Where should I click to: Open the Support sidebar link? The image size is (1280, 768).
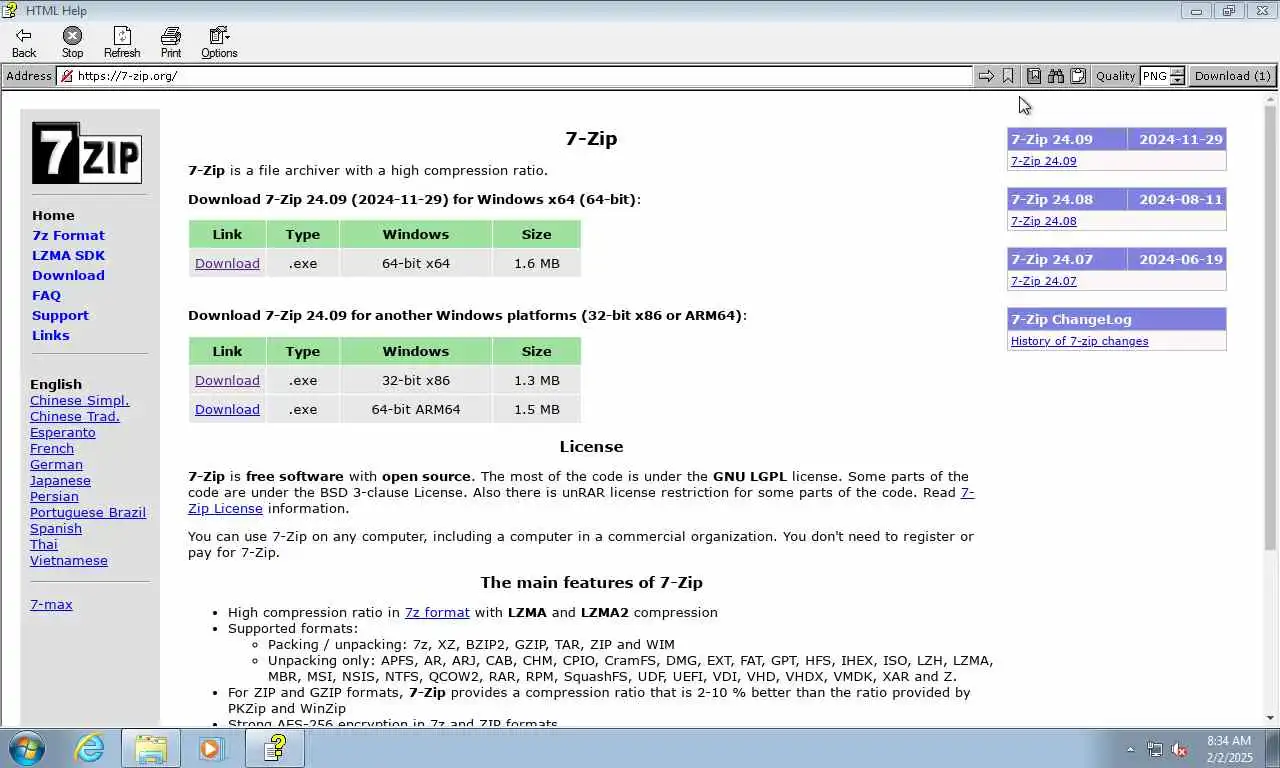pyautogui.click(x=60, y=315)
